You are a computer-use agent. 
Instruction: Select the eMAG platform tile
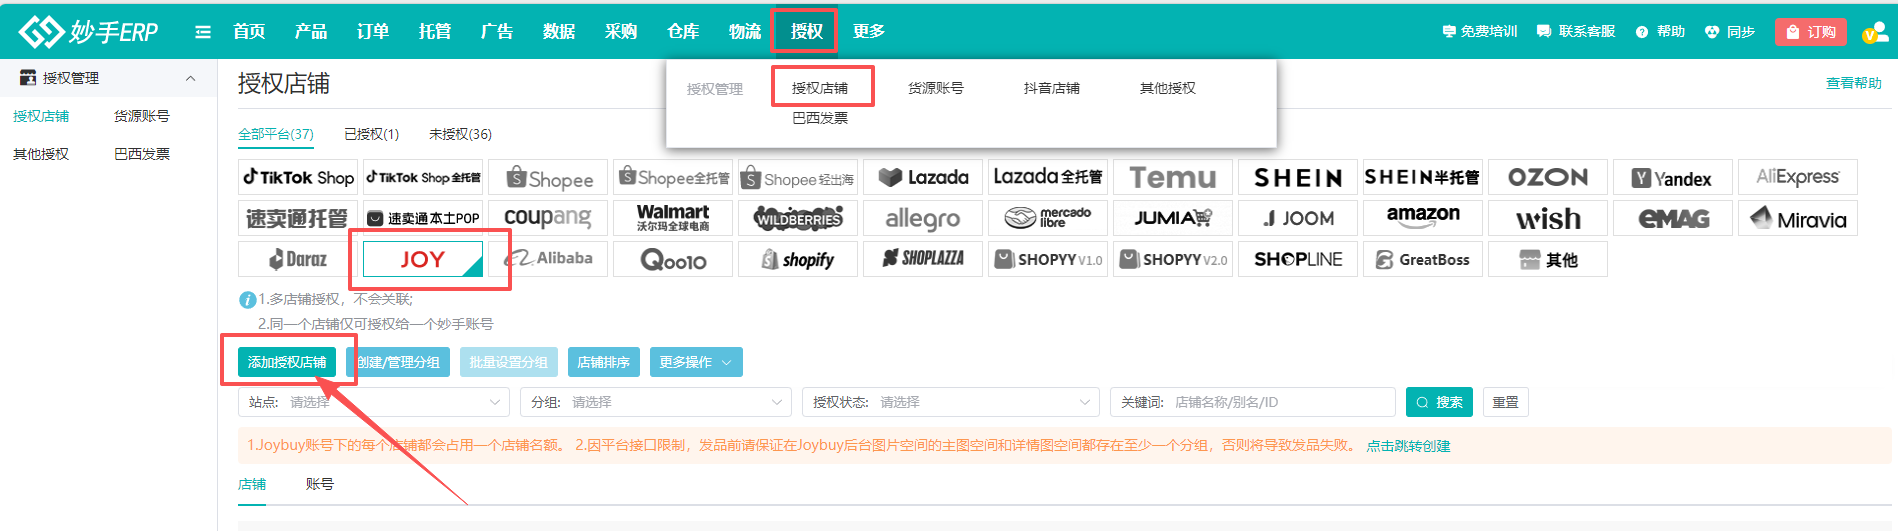point(1673,218)
